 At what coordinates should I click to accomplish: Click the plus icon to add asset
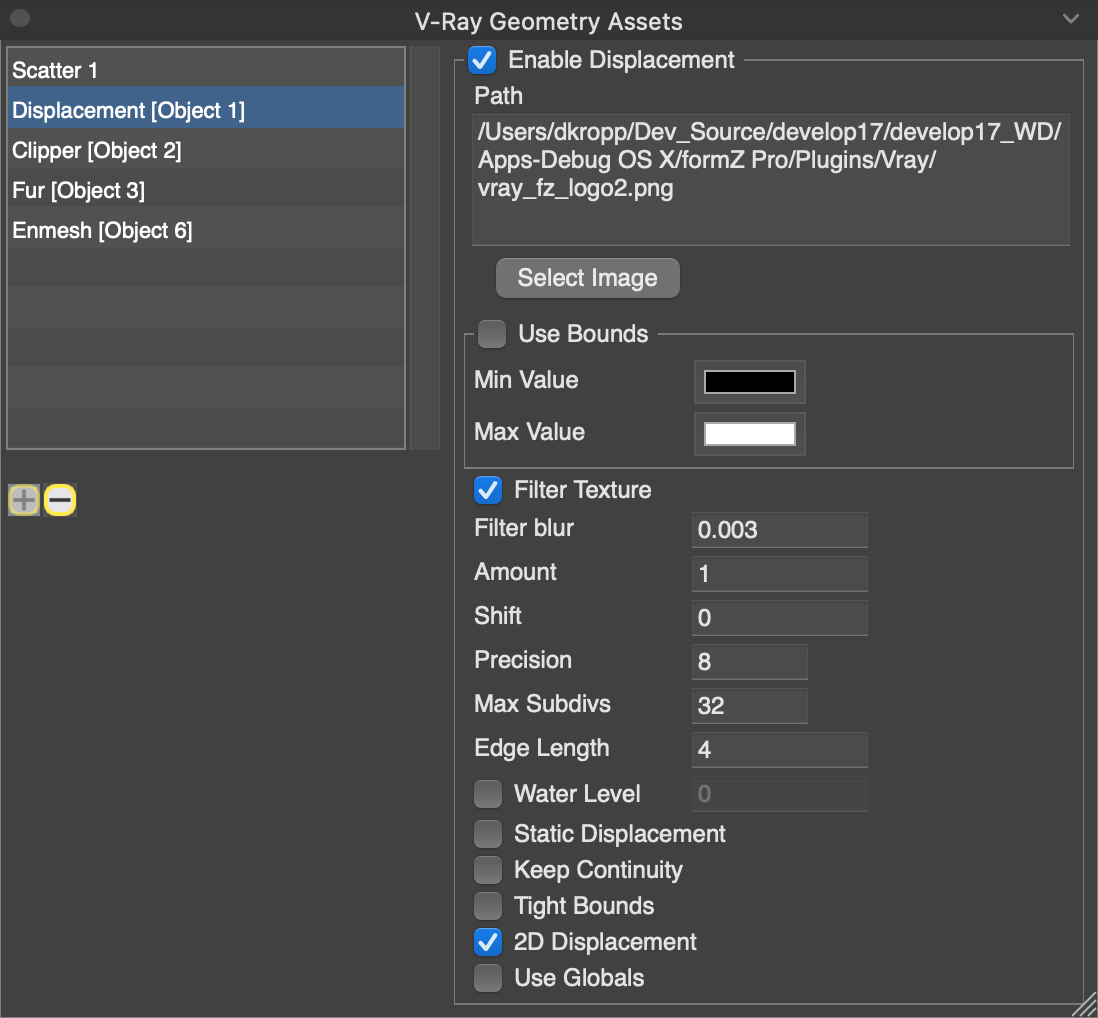tap(24, 500)
